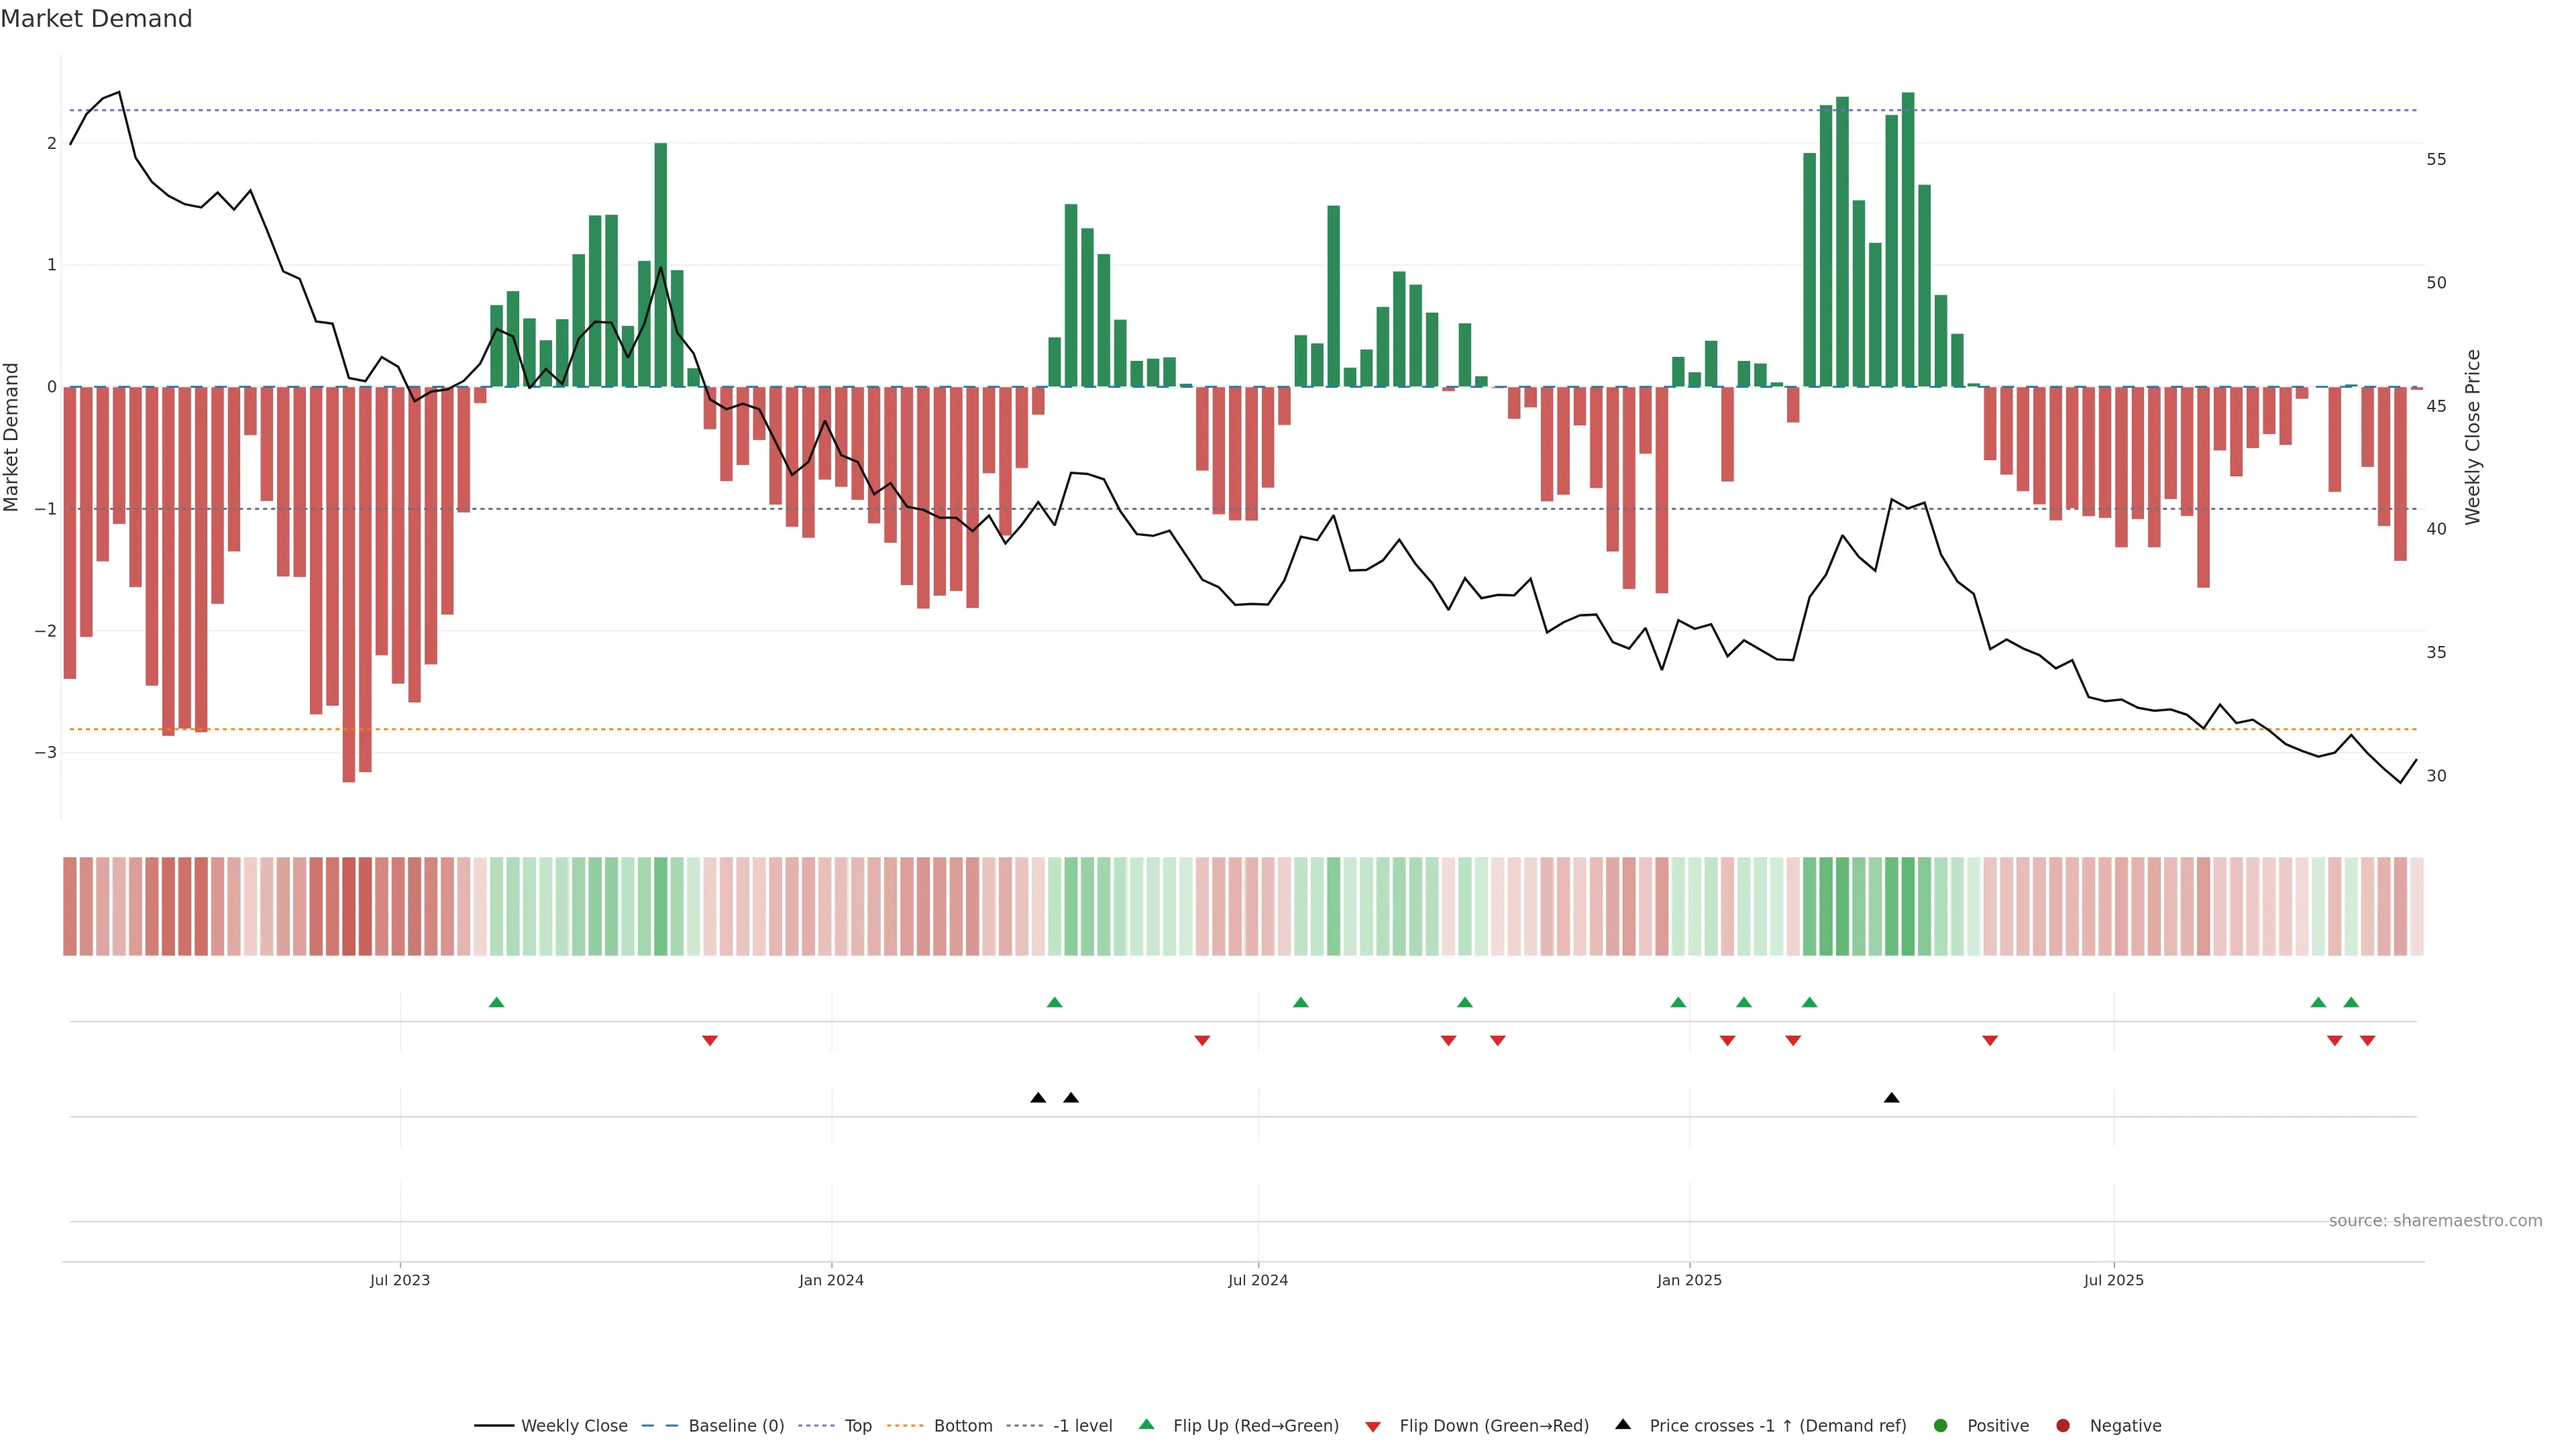Screen dimensions: 2576x1449
Task: Click the first green Flip Up marker
Action: 497,1002
